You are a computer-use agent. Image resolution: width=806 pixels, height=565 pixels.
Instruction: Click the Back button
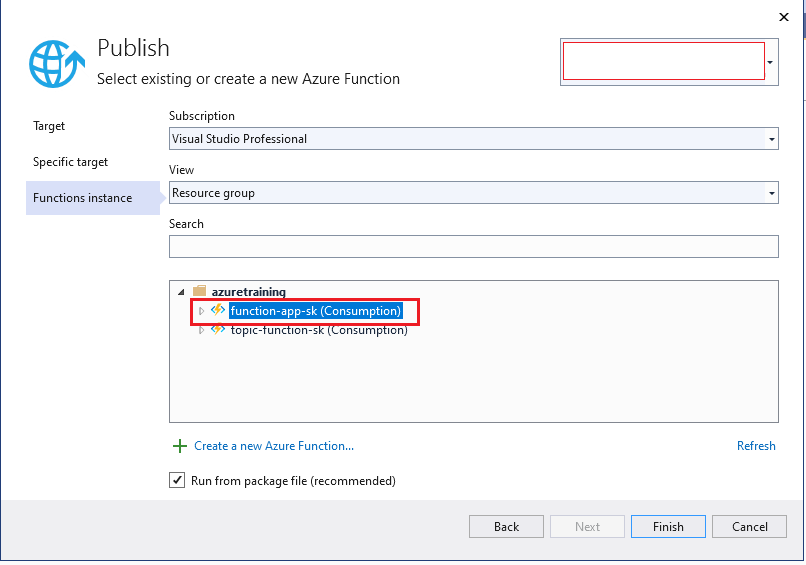point(506,527)
